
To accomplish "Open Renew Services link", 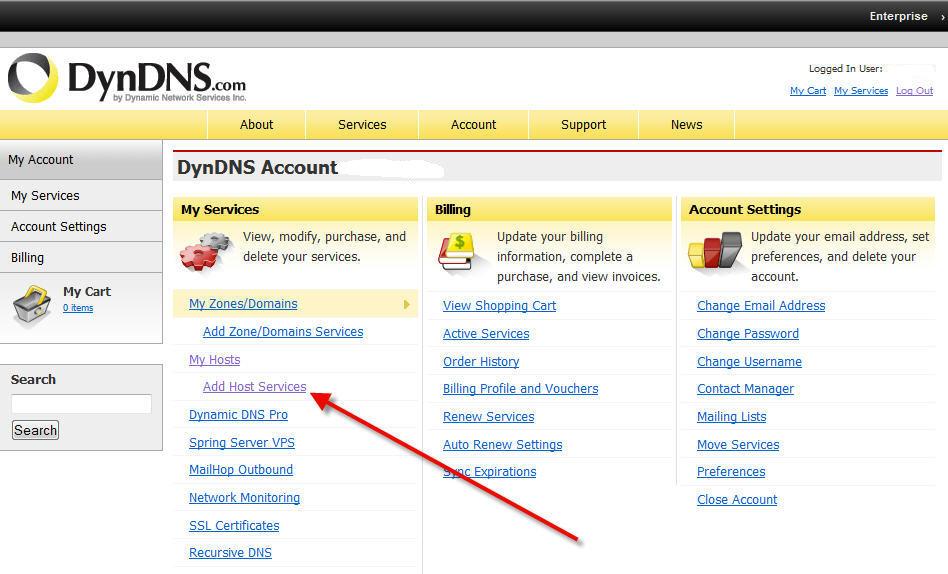I will [489, 417].
